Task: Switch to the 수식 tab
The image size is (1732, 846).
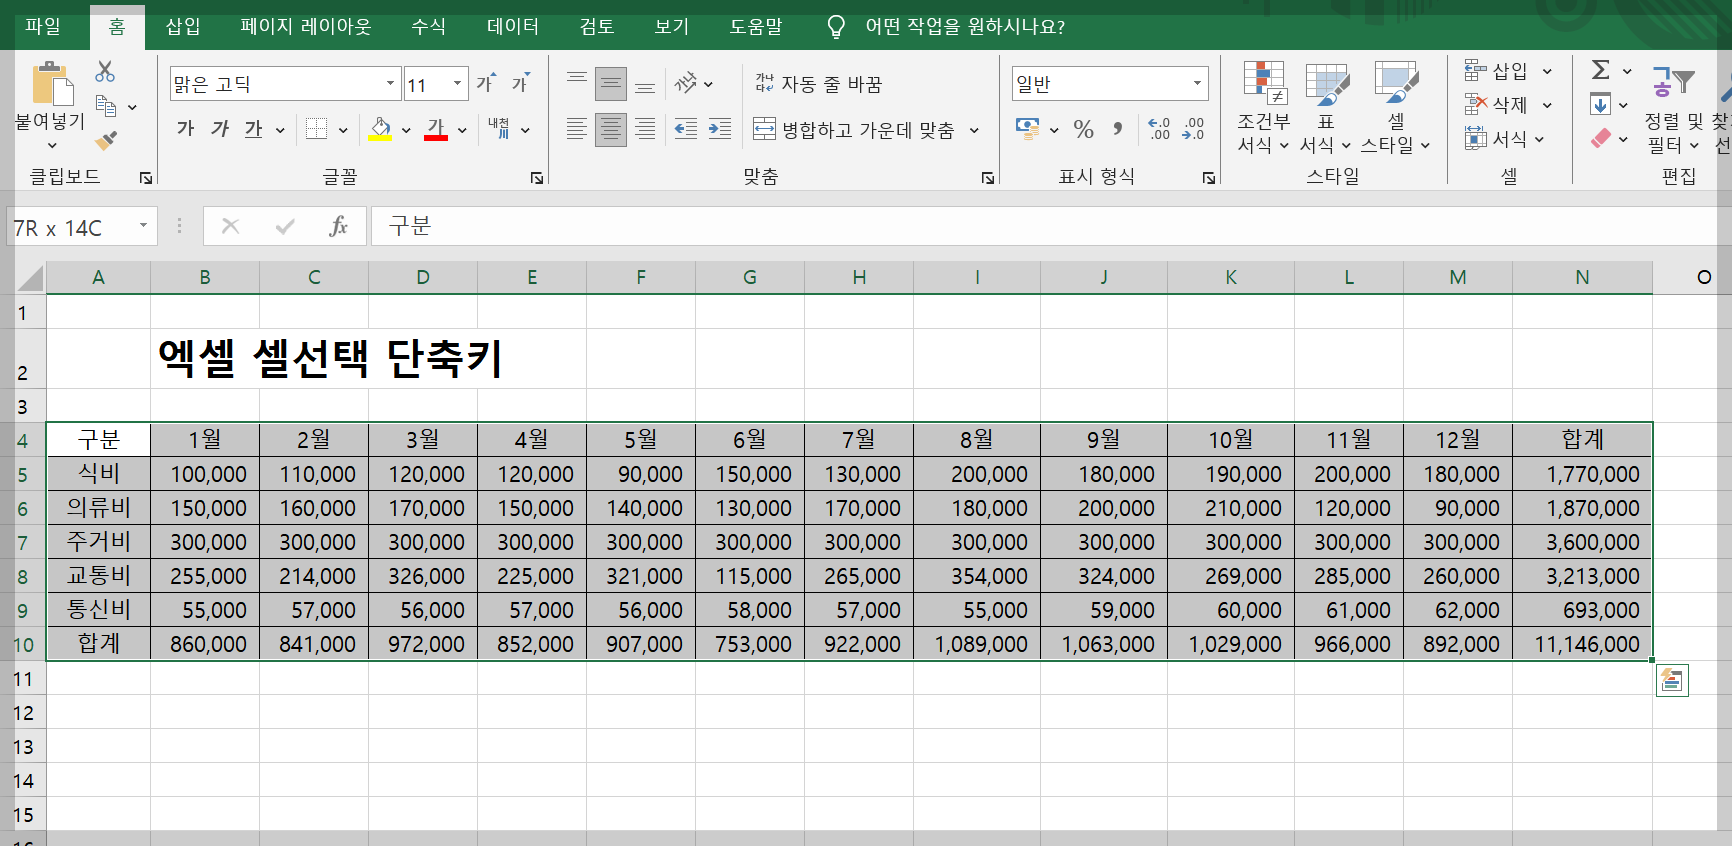Action: click(x=429, y=27)
